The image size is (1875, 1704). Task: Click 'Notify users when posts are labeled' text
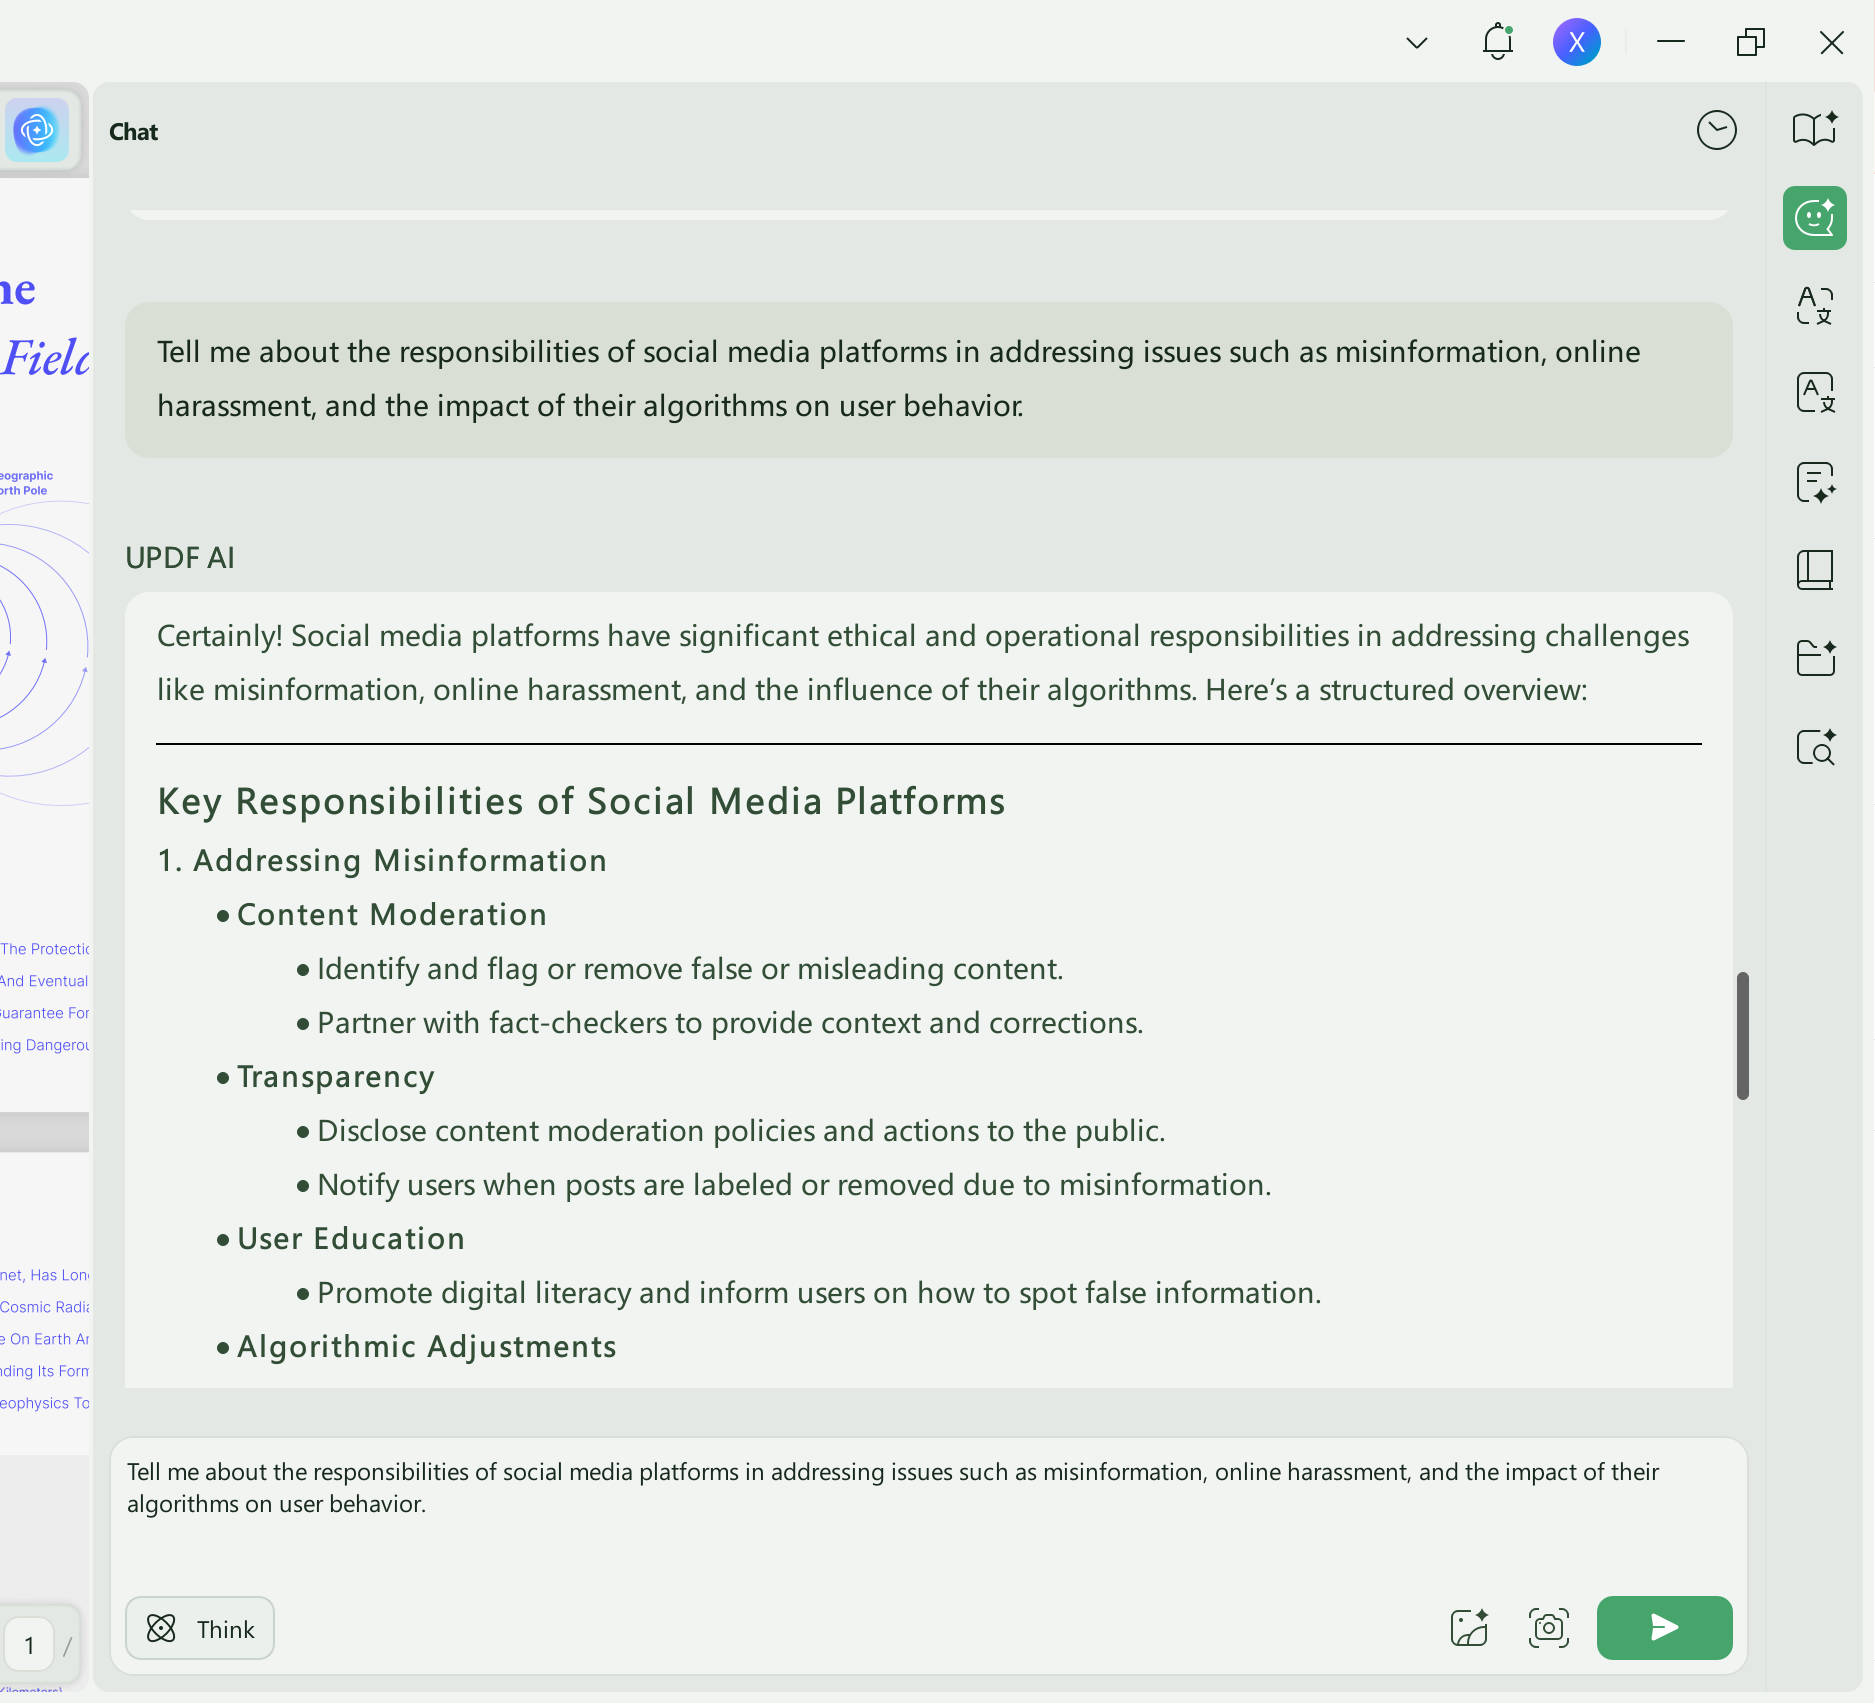[794, 1184]
